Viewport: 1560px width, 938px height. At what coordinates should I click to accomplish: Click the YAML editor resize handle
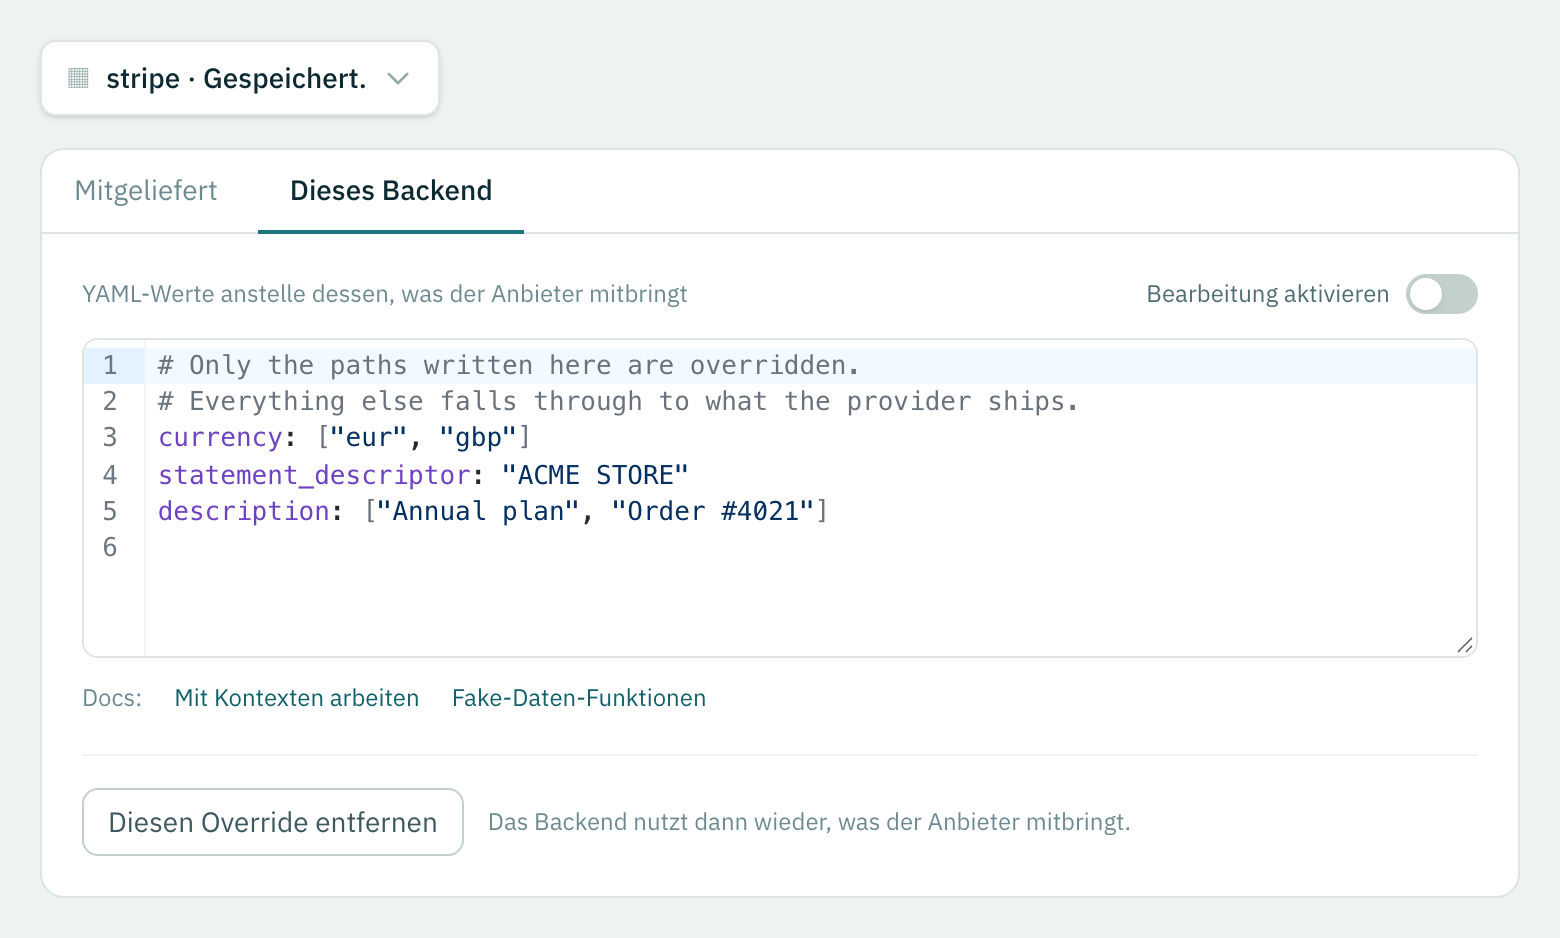[x=1465, y=645]
